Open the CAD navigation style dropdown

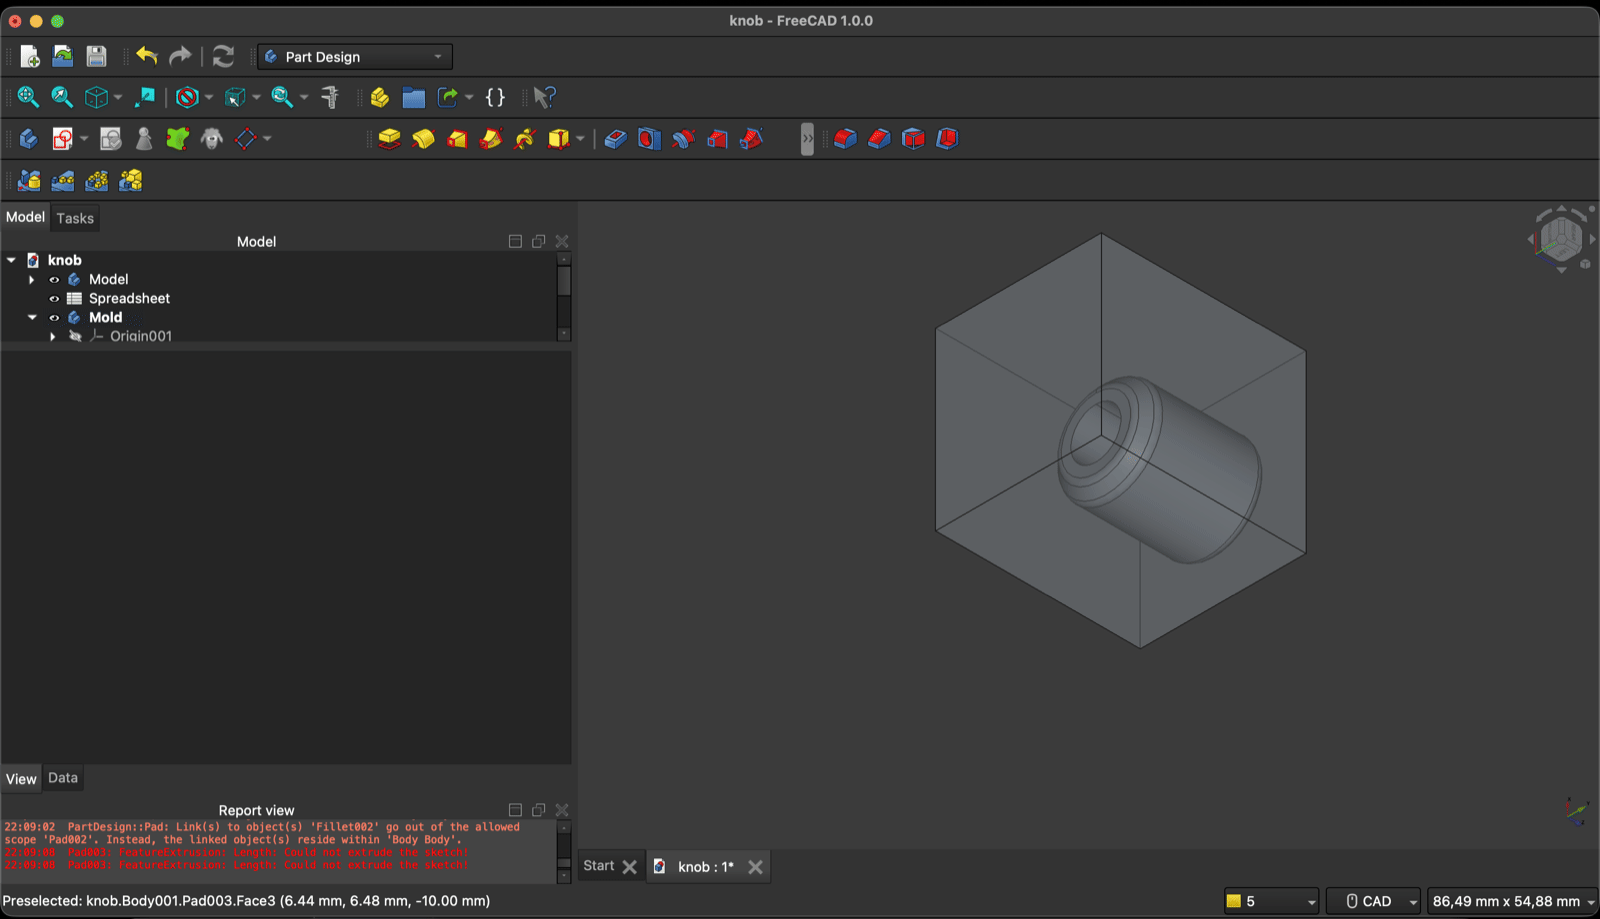(1373, 901)
